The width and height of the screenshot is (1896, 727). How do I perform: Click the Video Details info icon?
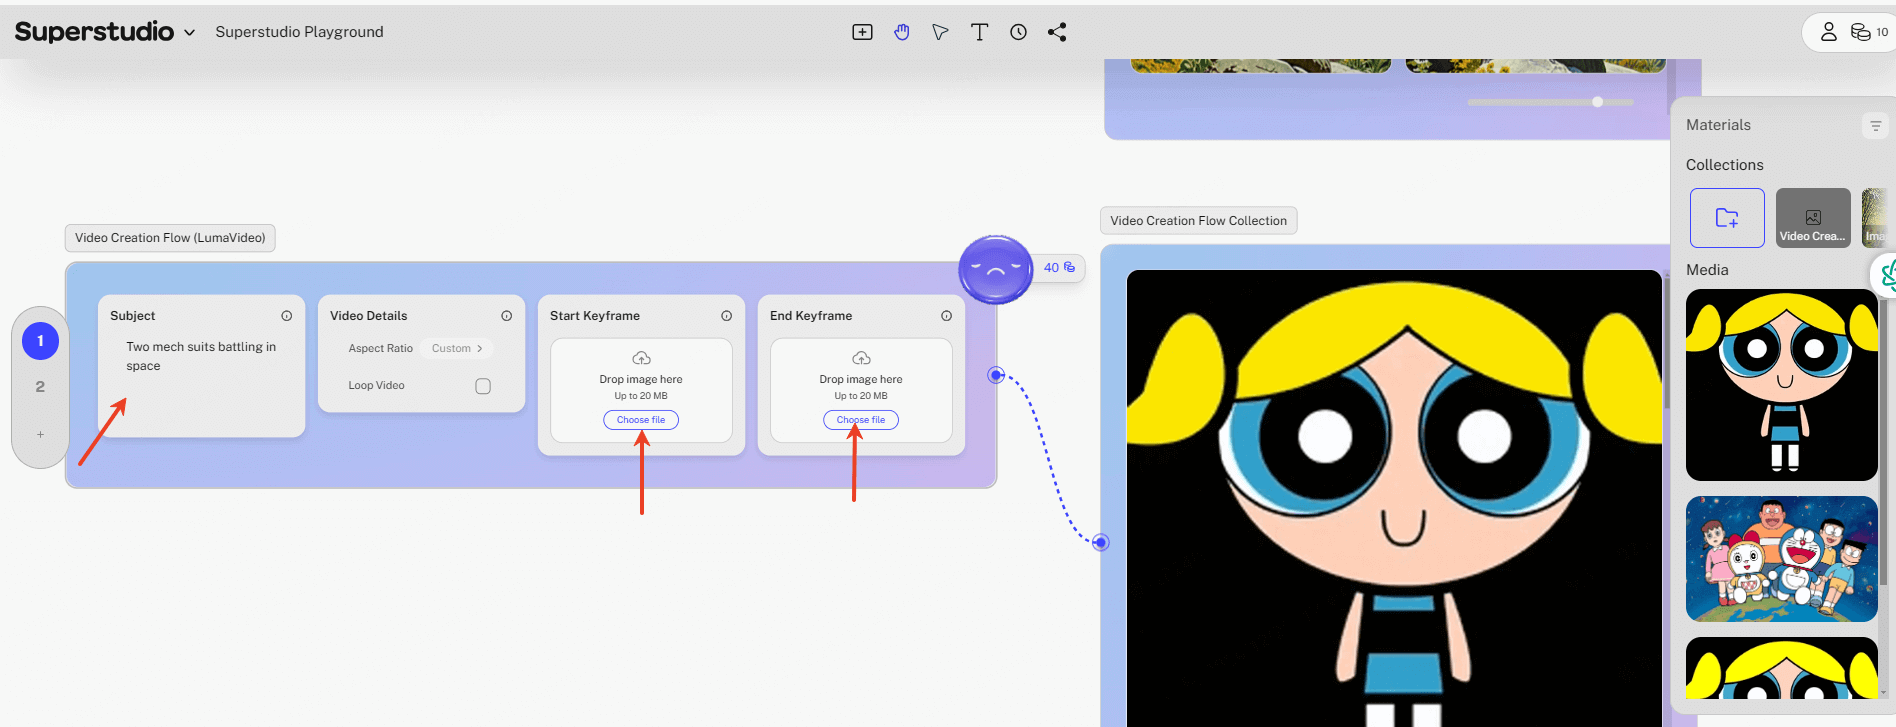click(507, 316)
